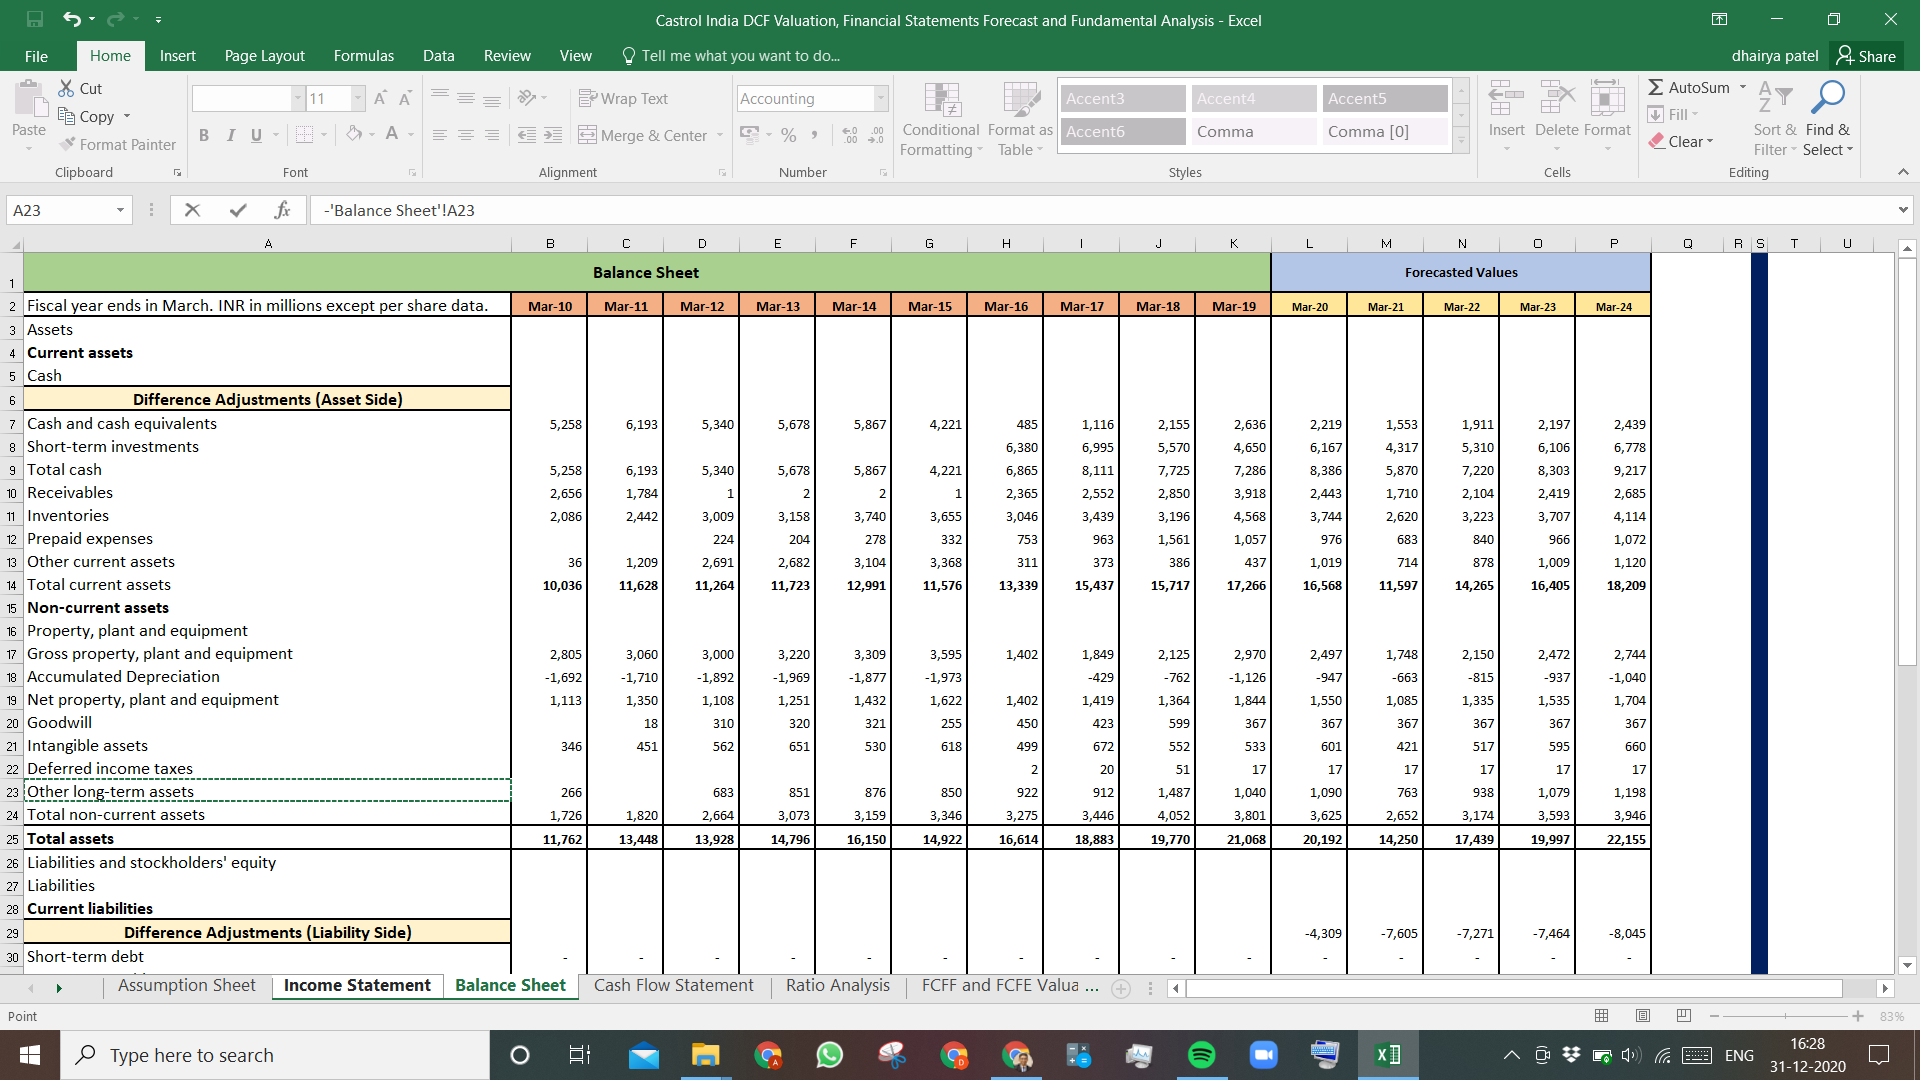Screen dimensions: 1920x1080
Task: Open the borders dropdown
Action: click(323, 135)
